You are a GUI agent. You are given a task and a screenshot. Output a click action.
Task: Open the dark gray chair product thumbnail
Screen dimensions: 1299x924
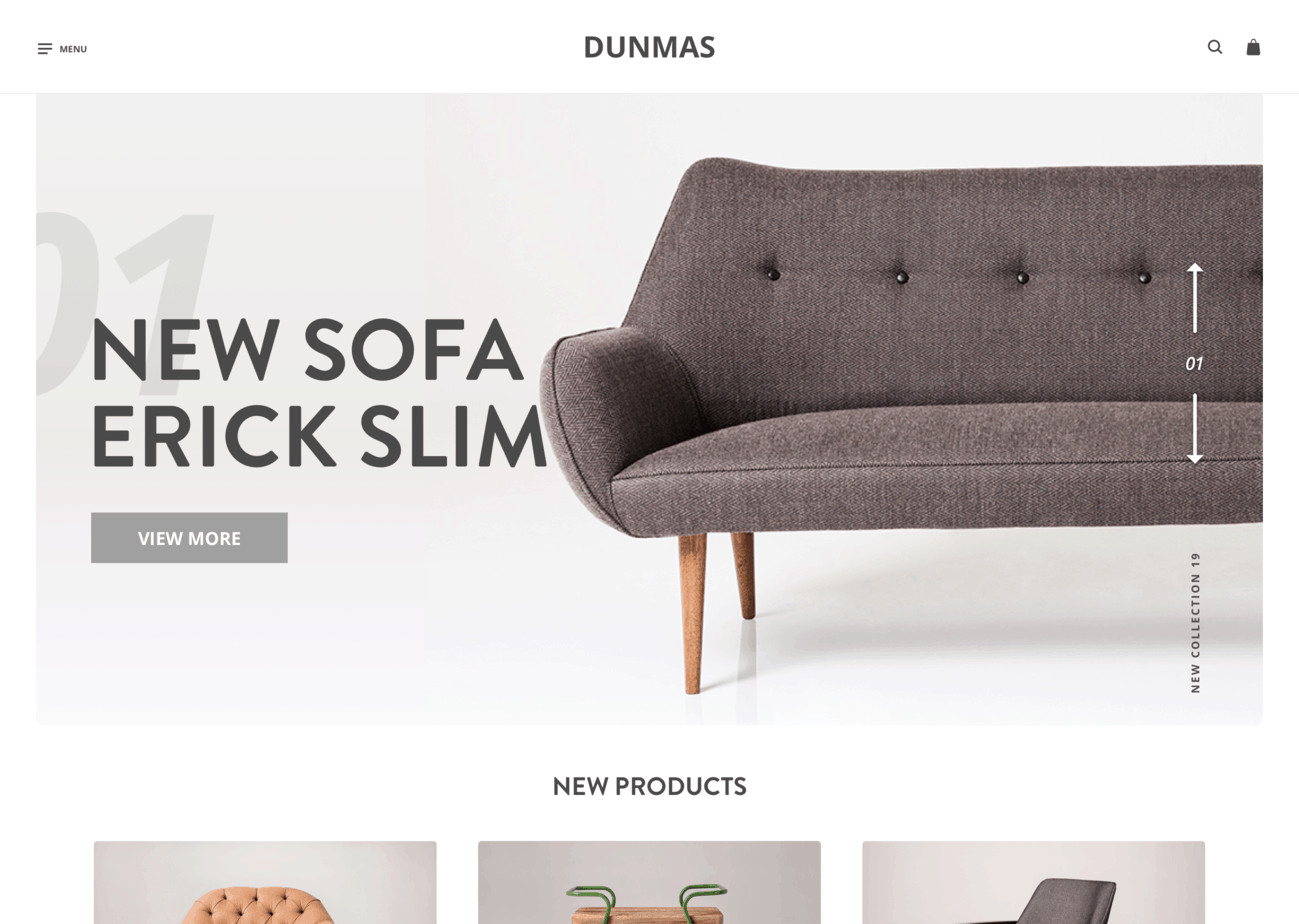tap(1033, 882)
